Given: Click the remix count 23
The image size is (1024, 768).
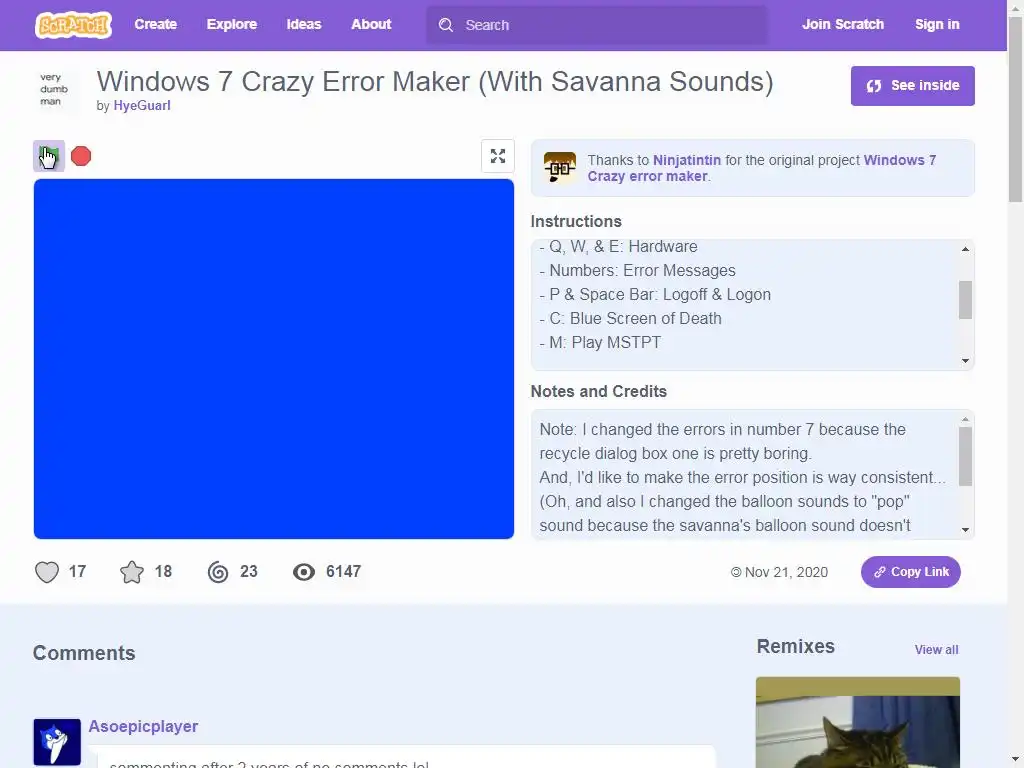Looking at the screenshot, I should tap(249, 572).
